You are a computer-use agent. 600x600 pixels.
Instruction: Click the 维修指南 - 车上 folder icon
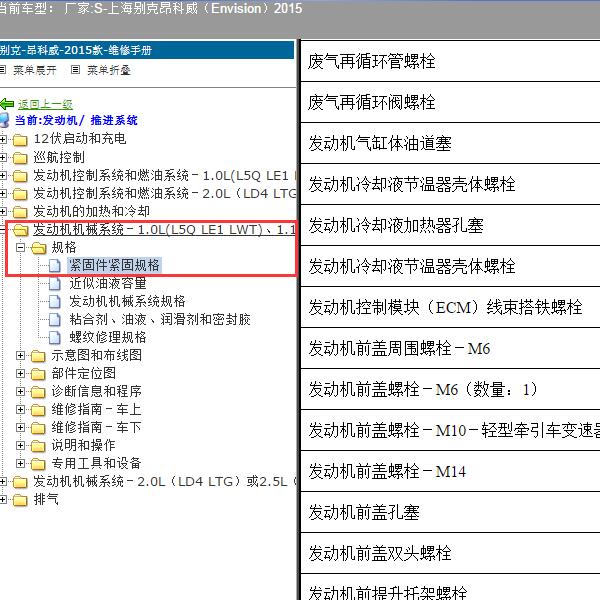[38, 410]
